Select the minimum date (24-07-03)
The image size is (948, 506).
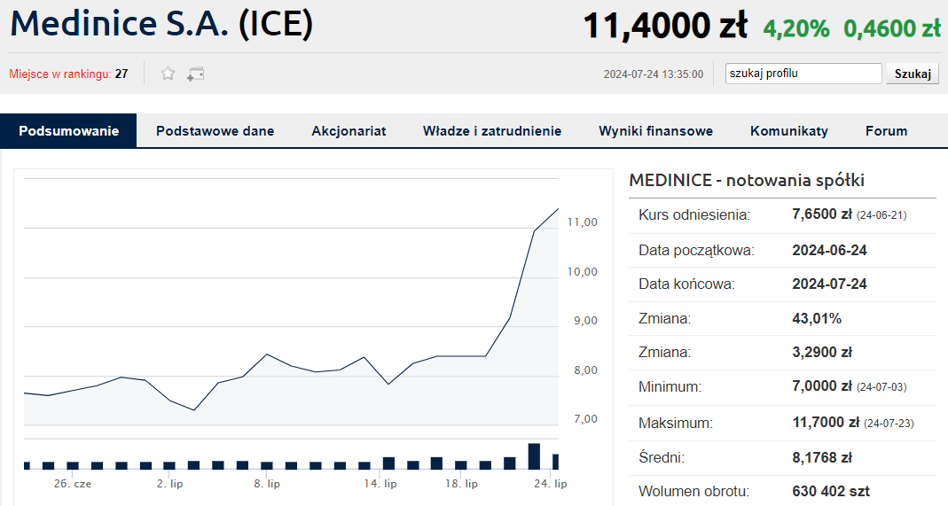[881, 387]
